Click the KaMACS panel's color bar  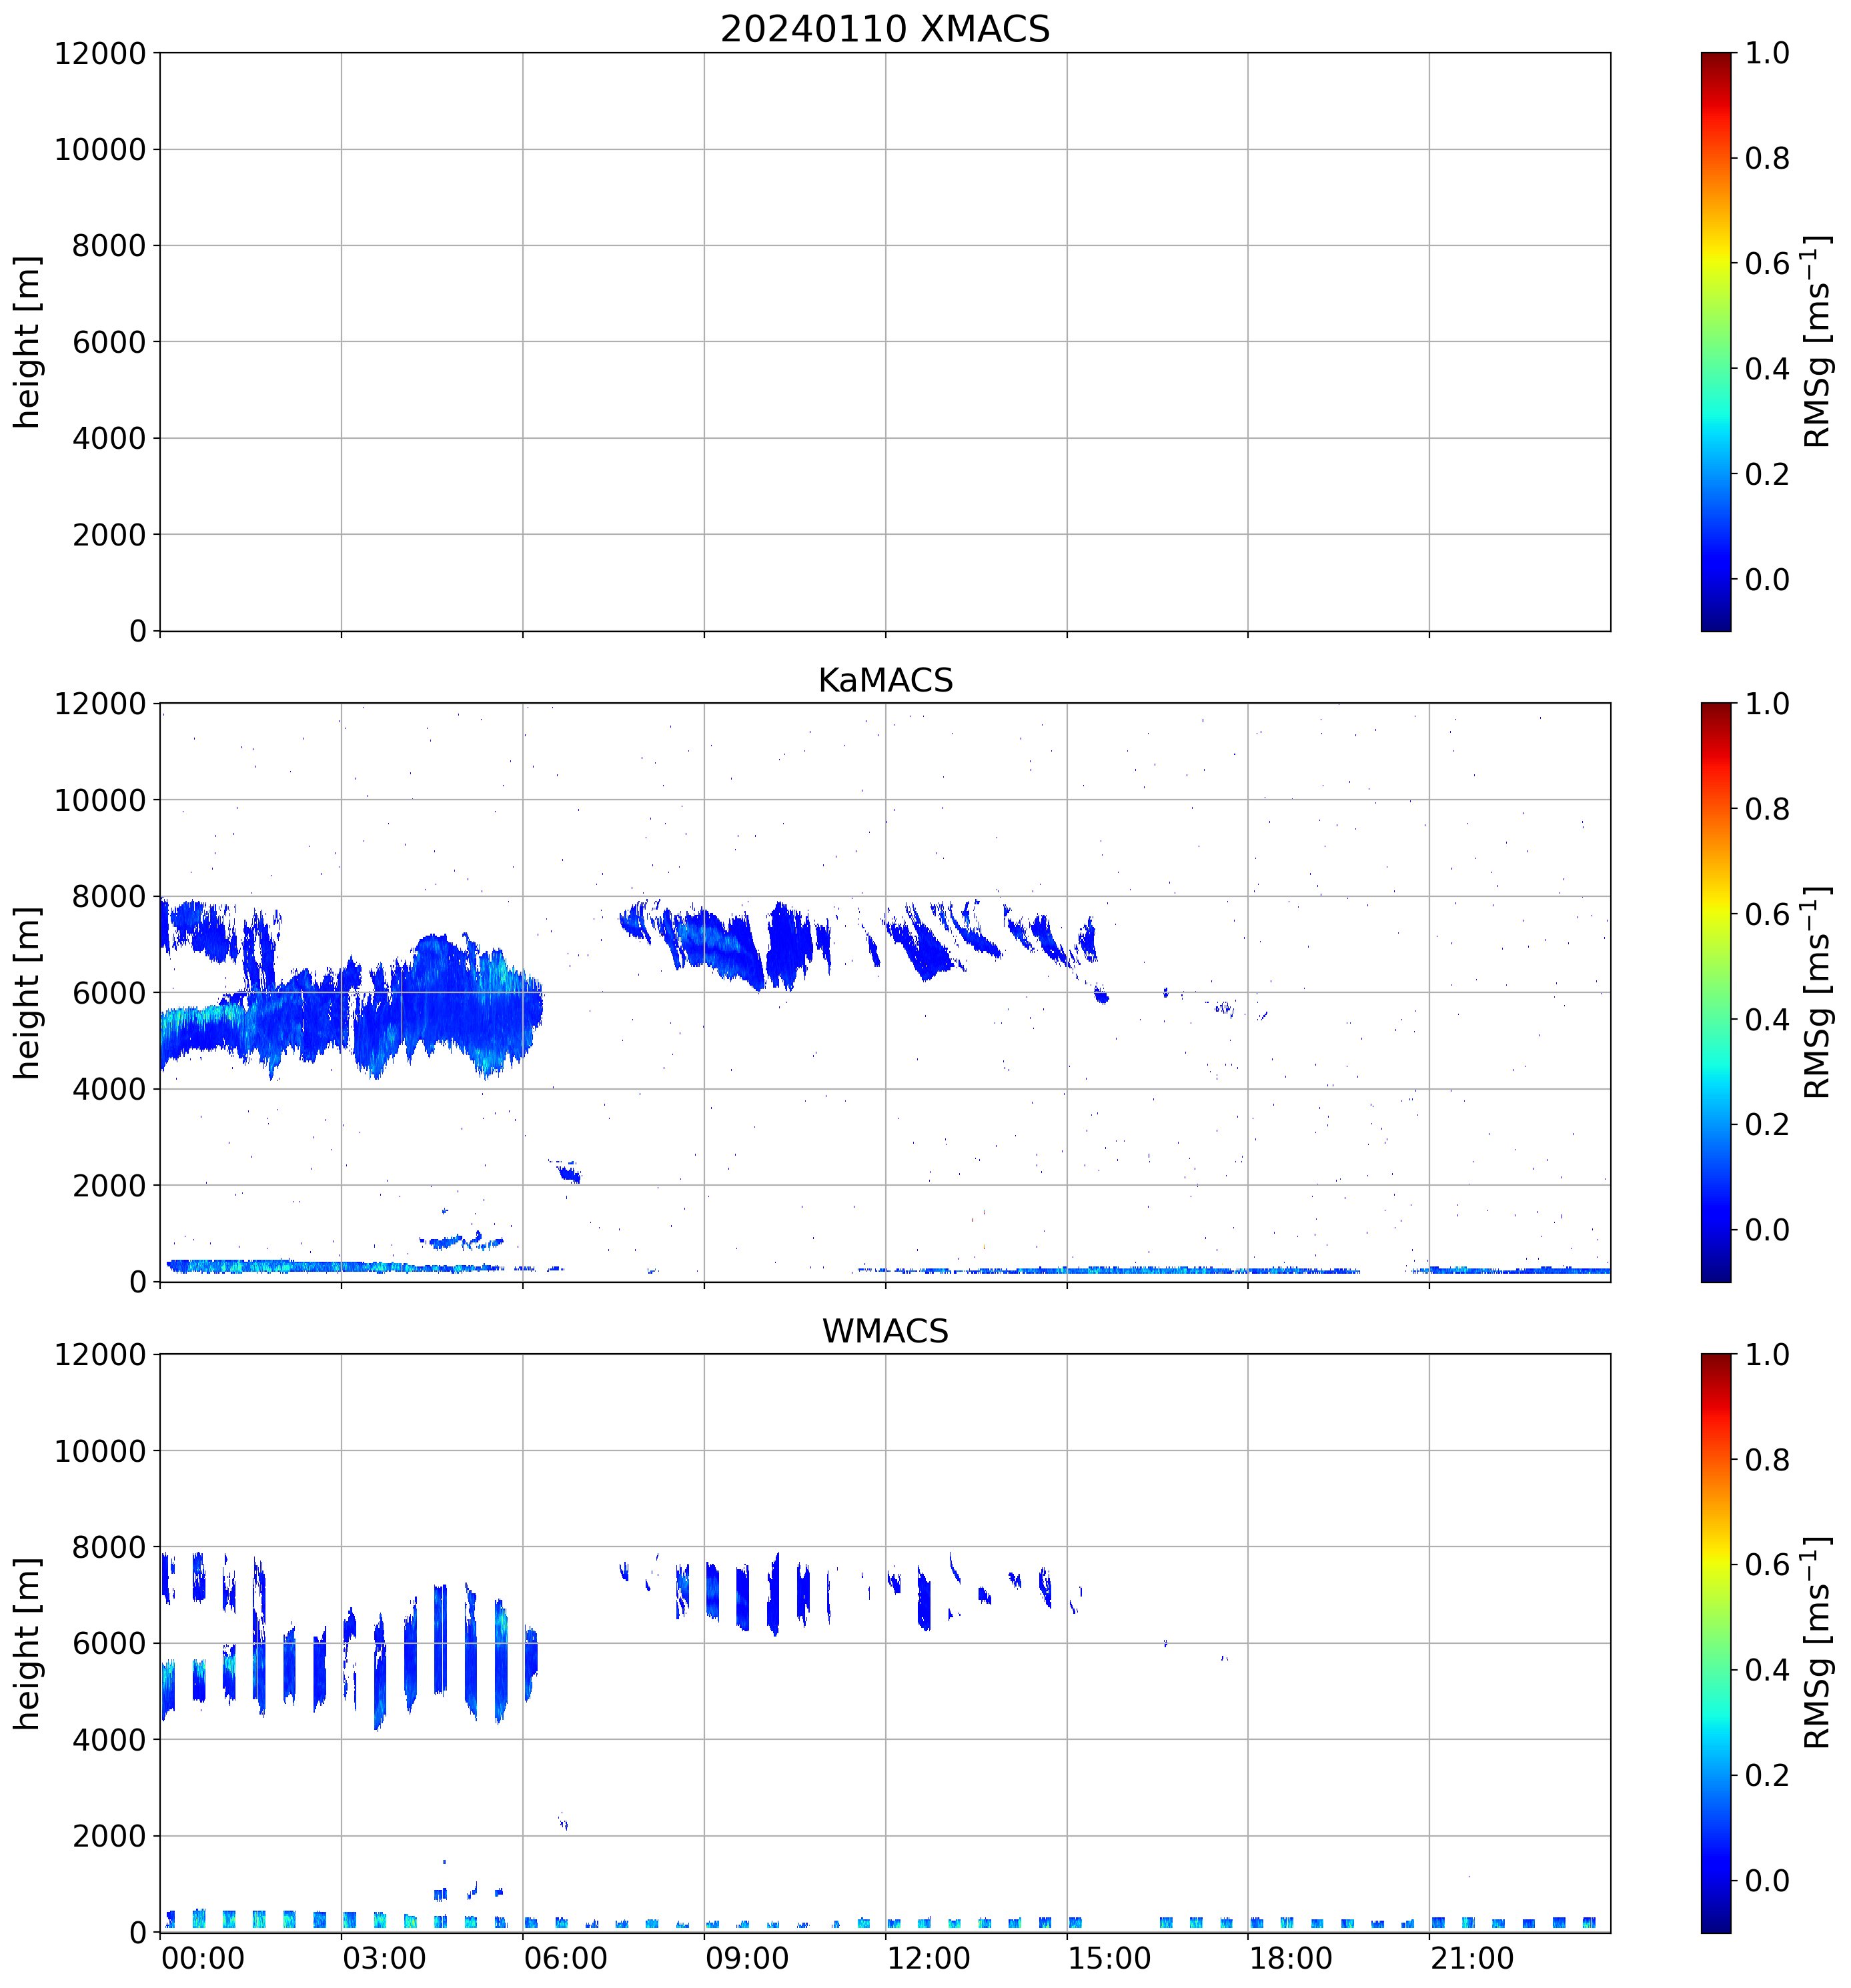[x=1715, y=992]
